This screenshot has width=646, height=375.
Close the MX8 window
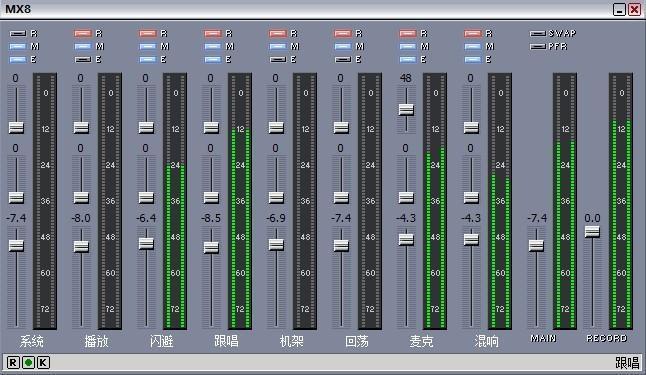[x=634, y=9]
